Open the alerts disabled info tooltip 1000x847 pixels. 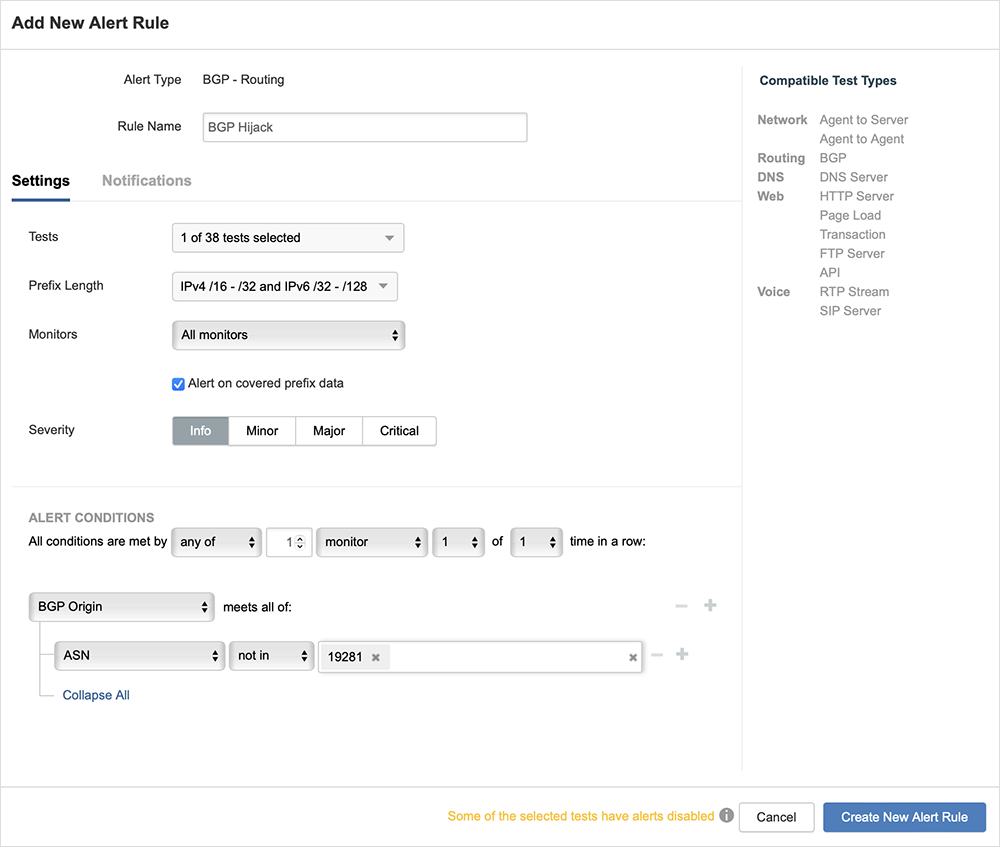click(x=726, y=816)
